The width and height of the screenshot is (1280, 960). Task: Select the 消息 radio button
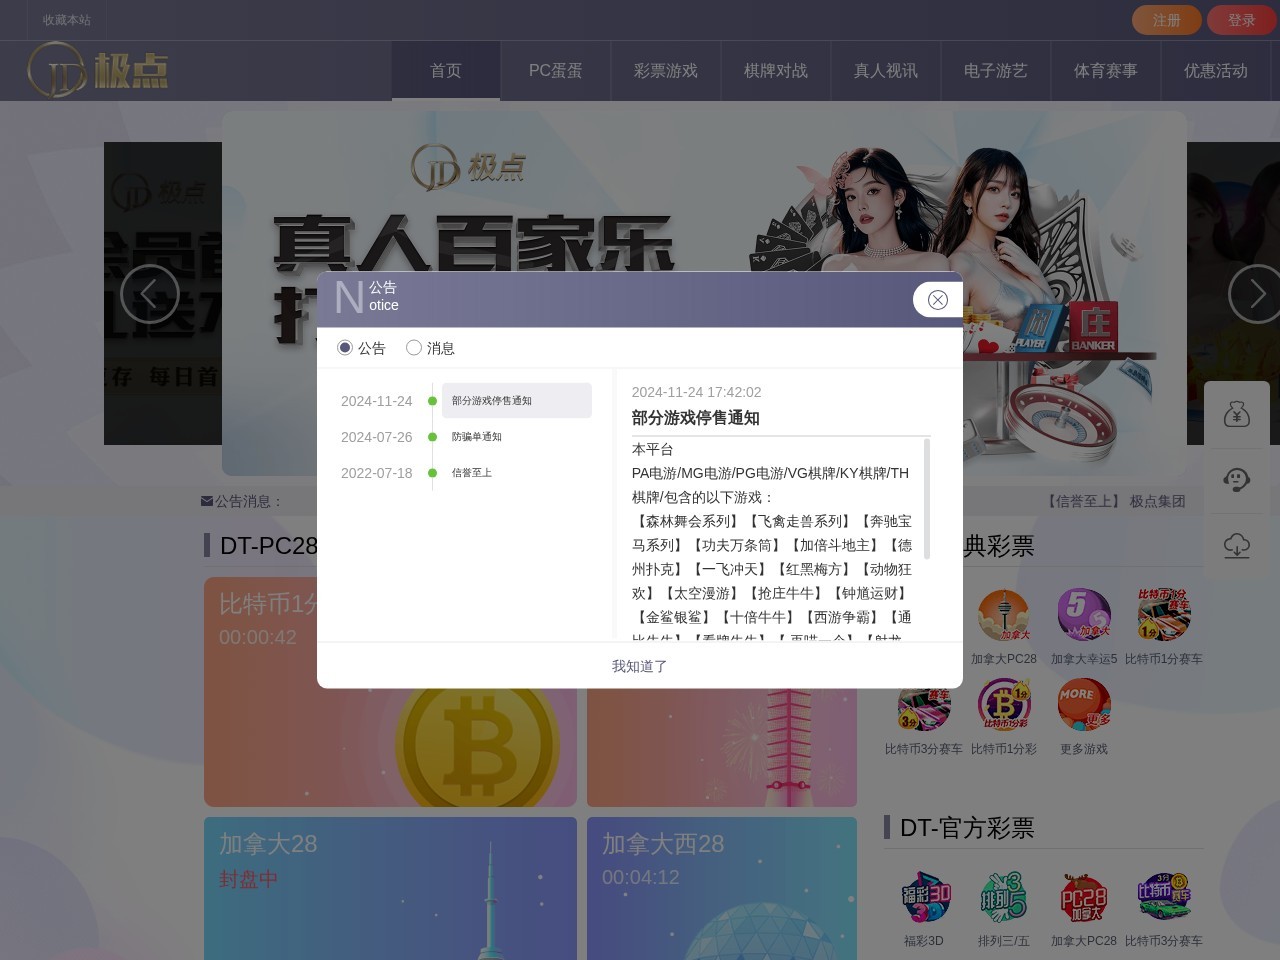pyautogui.click(x=414, y=348)
